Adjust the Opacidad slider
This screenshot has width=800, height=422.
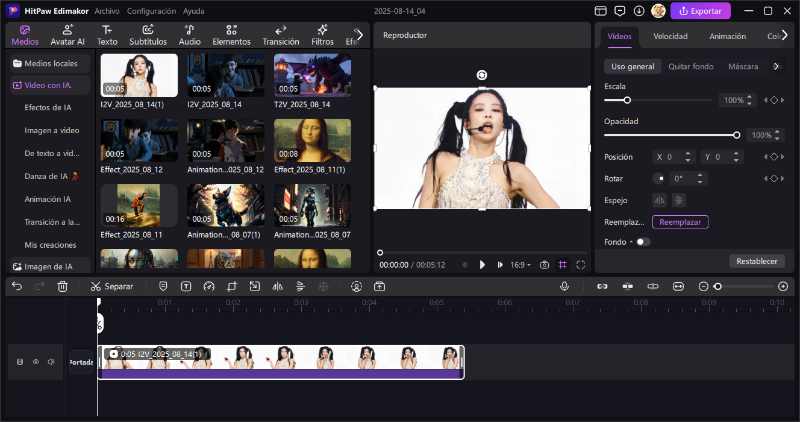coord(672,135)
